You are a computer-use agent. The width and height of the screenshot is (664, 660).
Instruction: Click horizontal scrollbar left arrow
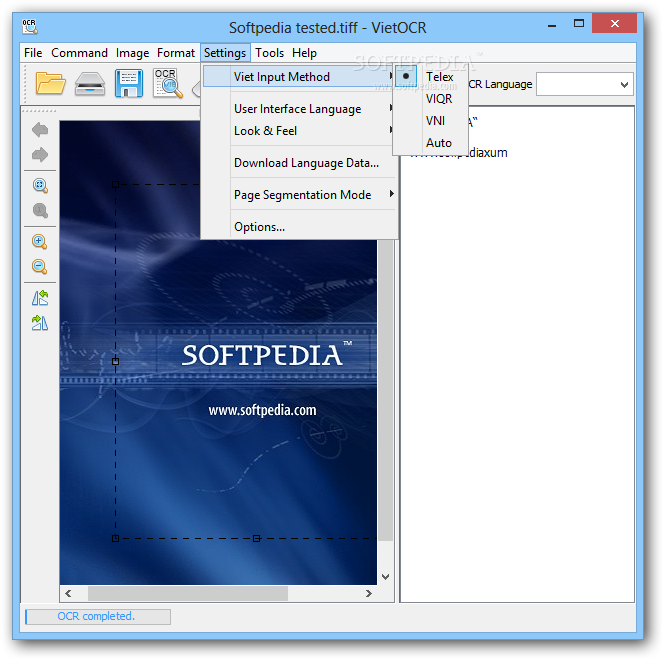[x=68, y=594]
